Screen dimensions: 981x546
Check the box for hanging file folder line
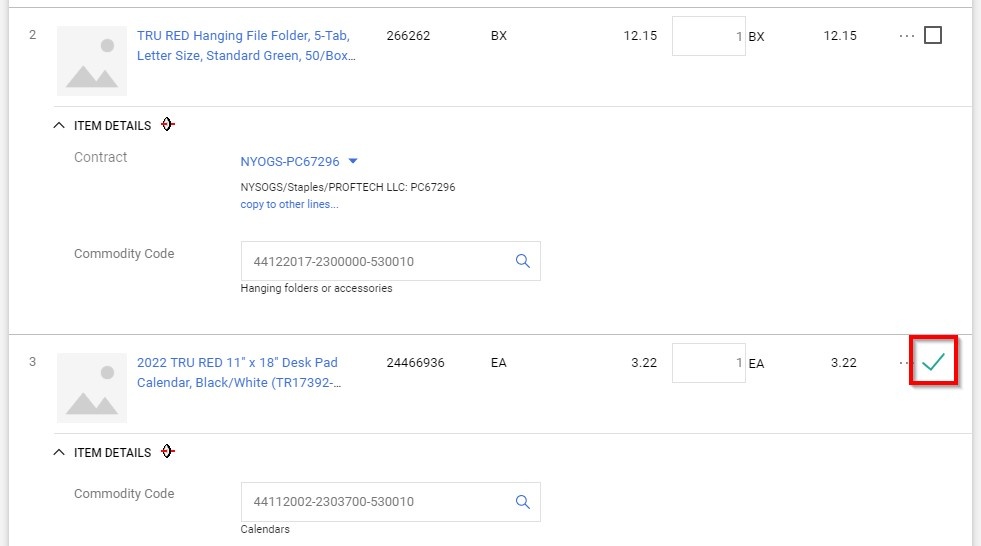pyautogui.click(x=933, y=36)
